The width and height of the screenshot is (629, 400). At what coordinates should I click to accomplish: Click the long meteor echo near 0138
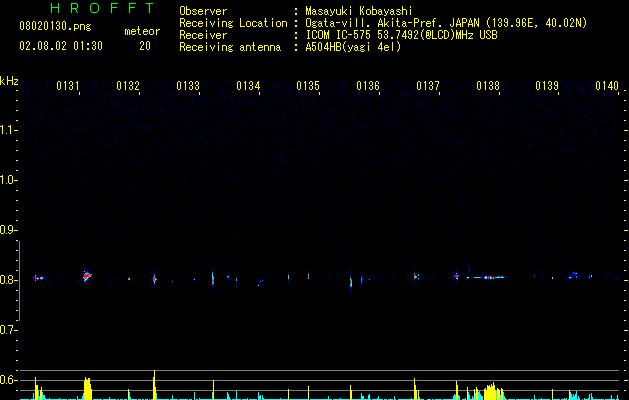tap(486, 277)
